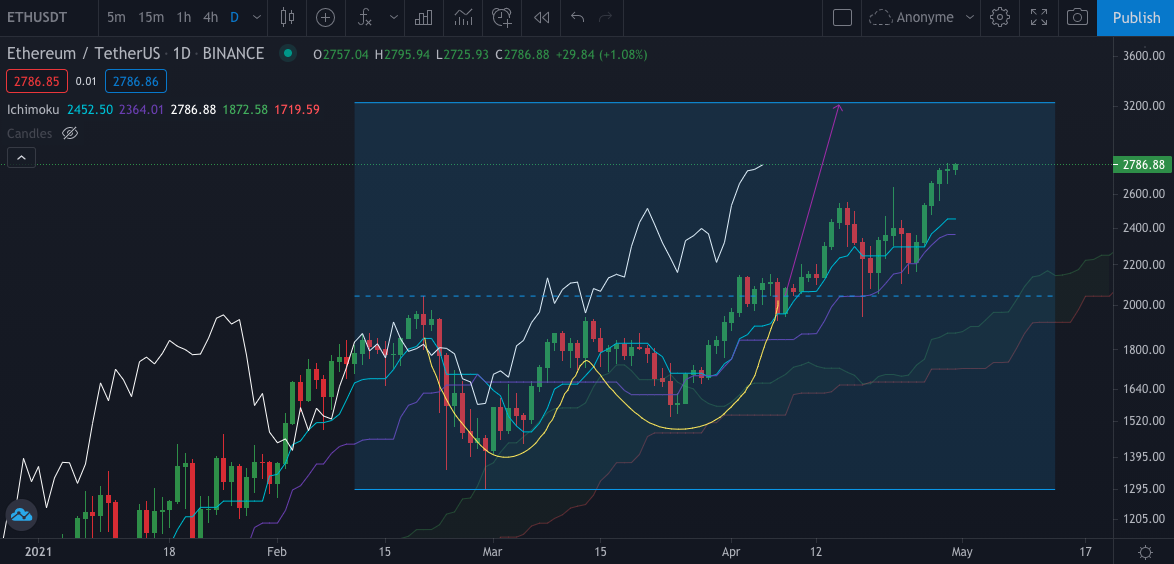Toggle the layout select square button
1174x564 pixels.
[842, 17]
